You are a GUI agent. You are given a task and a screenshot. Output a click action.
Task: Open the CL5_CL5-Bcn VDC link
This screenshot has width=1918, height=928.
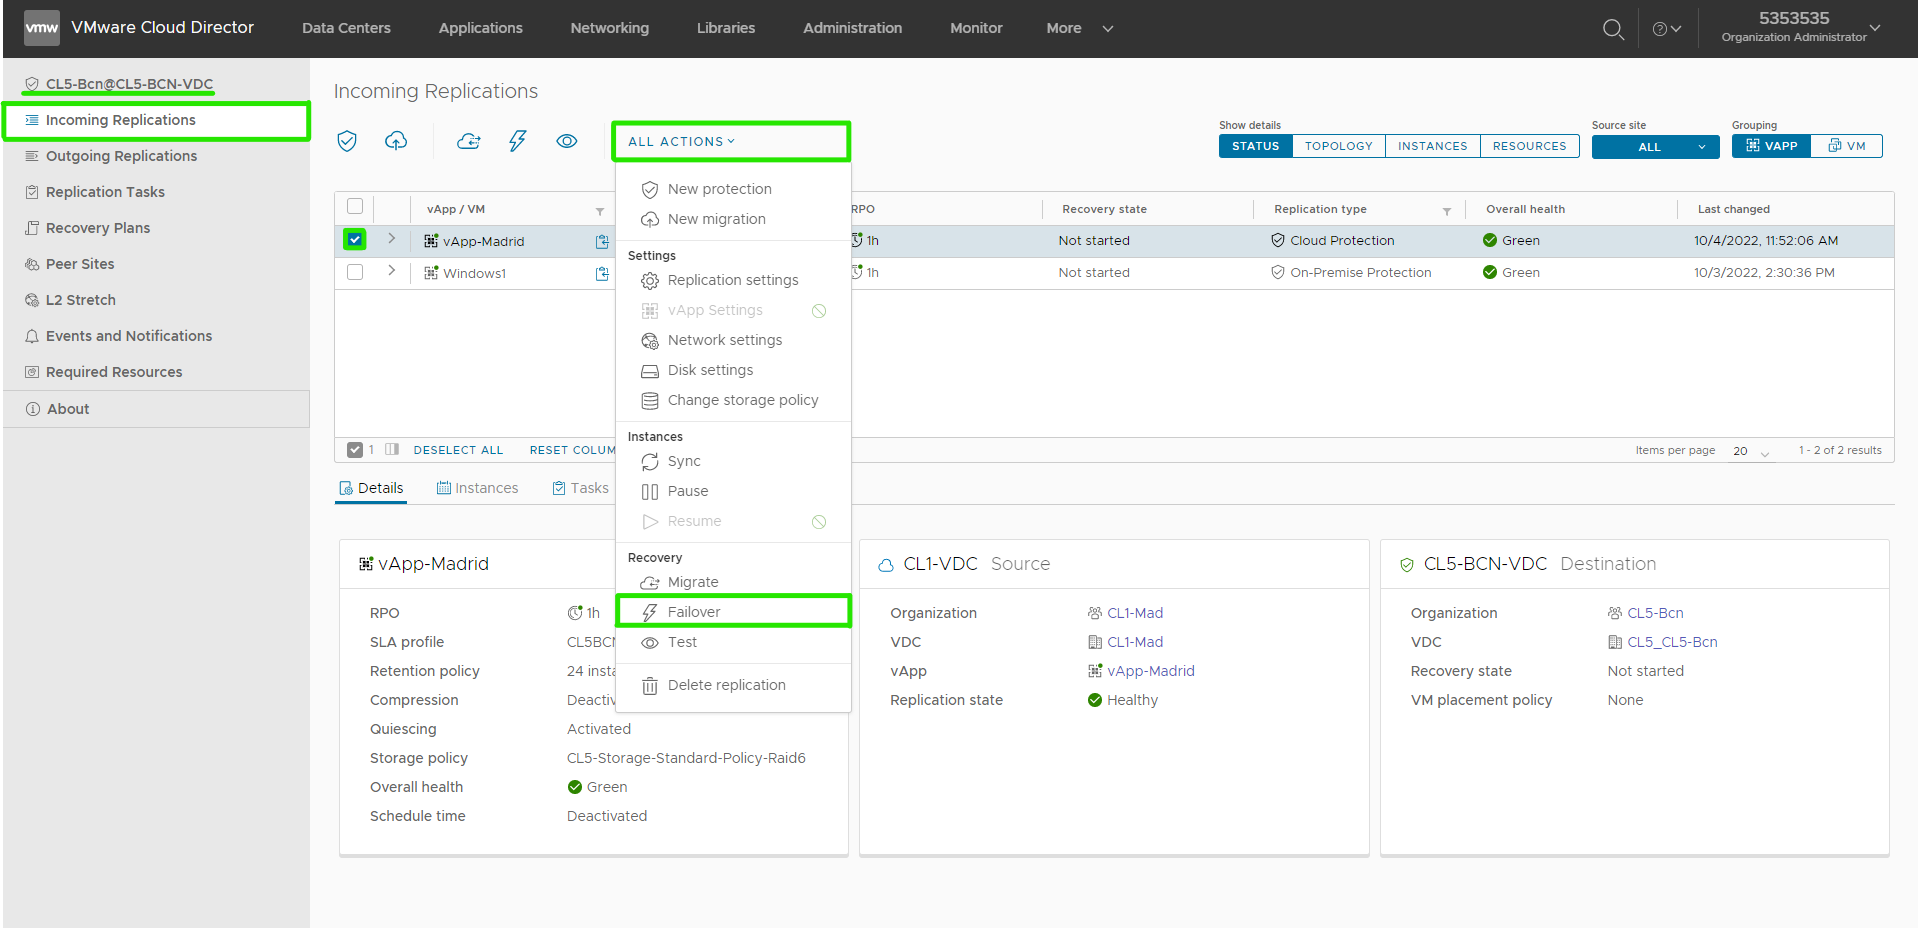pos(1672,642)
